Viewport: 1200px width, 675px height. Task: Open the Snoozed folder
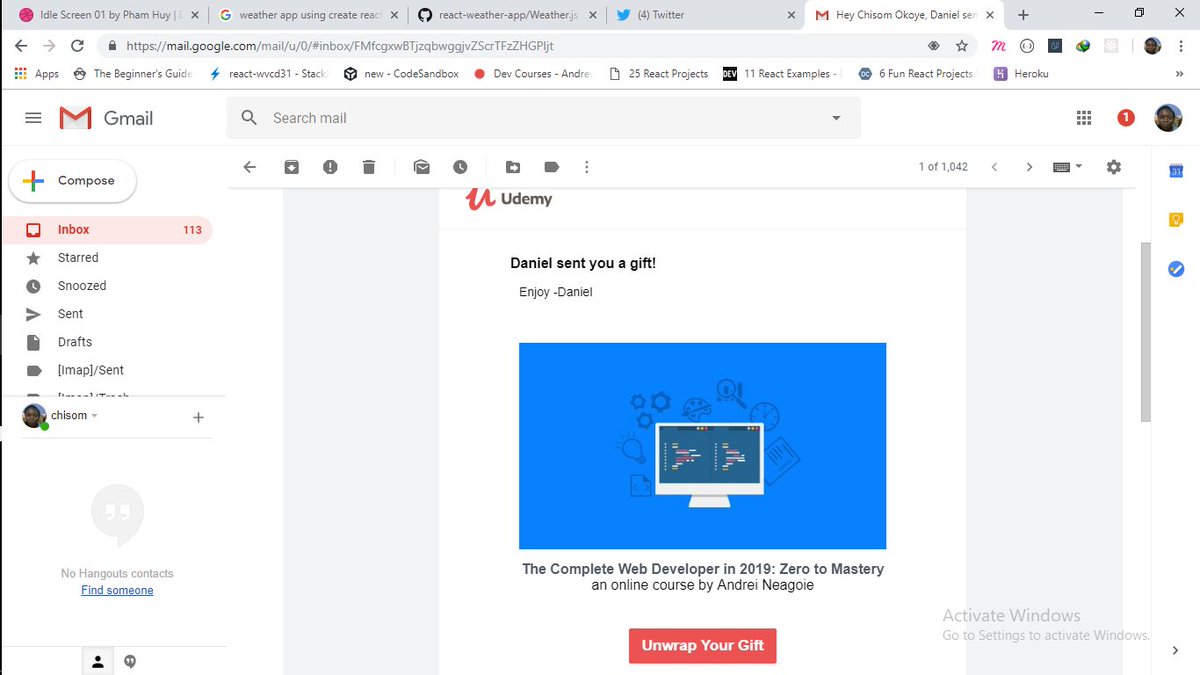click(107, 286)
